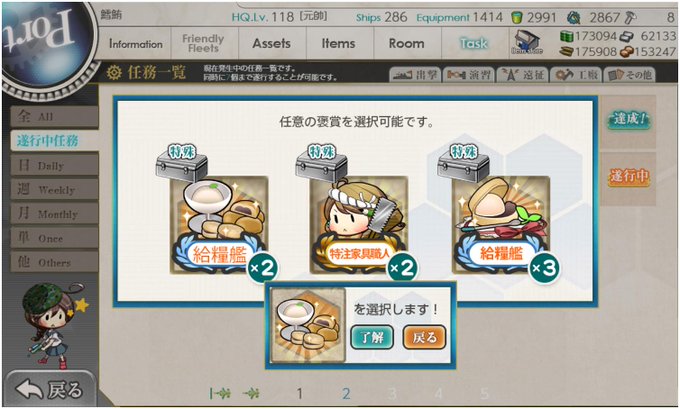680x409 pixels.
Task: Filter quests by Weekly
Action: click(x=54, y=190)
